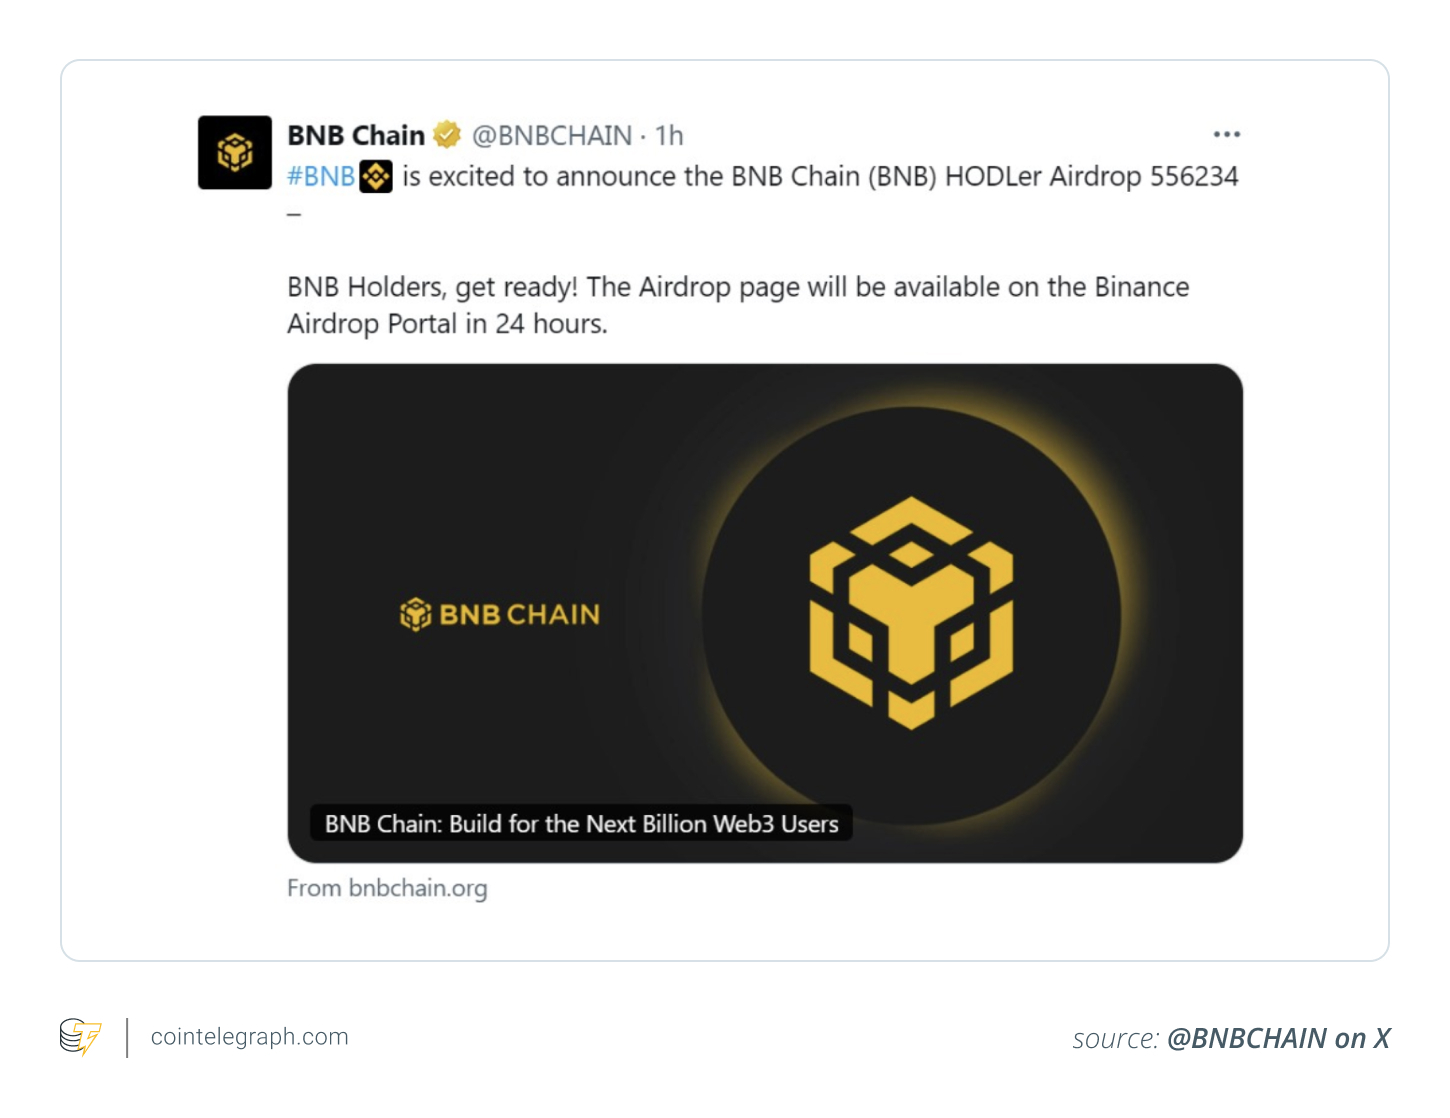Click the source @BNBCHAIN on X credit
Screen dimensions: 1450x1118
pyautogui.click(x=1231, y=1039)
